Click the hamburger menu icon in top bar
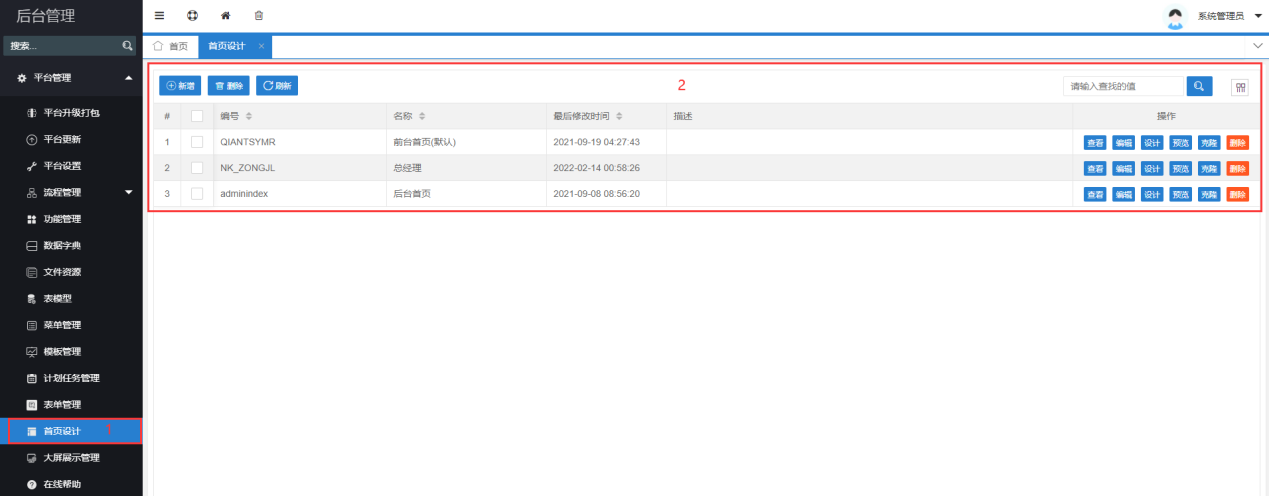This screenshot has height=496, width=1269. click(159, 15)
